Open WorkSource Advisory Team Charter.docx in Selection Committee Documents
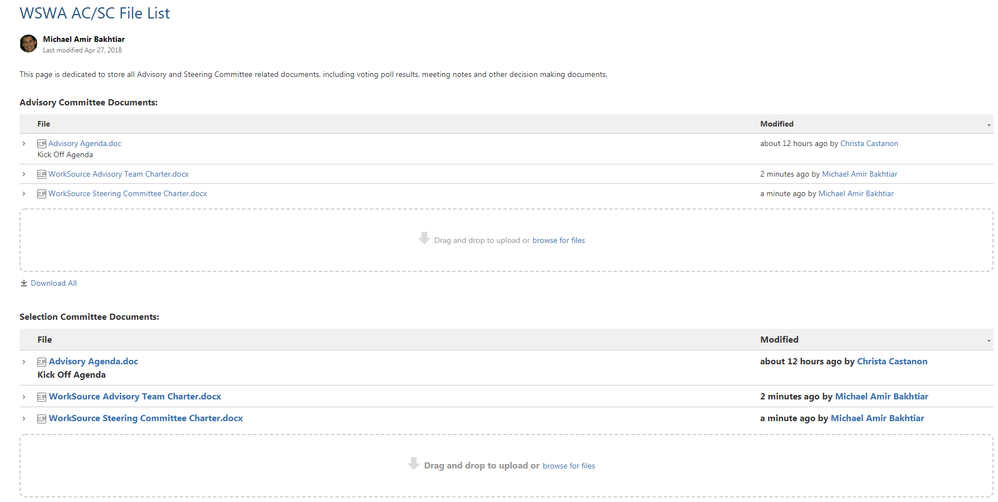 click(135, 396)
